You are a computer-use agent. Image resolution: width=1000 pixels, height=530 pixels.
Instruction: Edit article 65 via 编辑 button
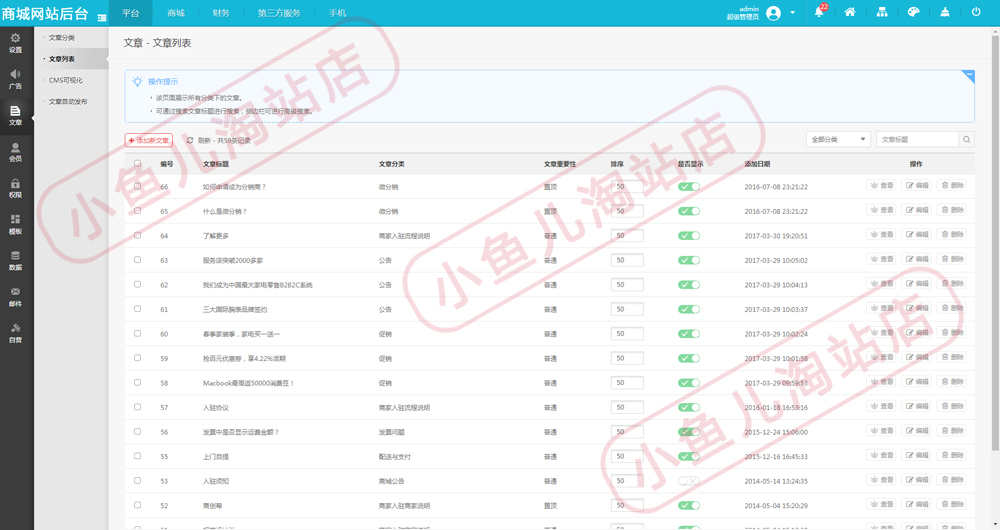tap(917, 210)
